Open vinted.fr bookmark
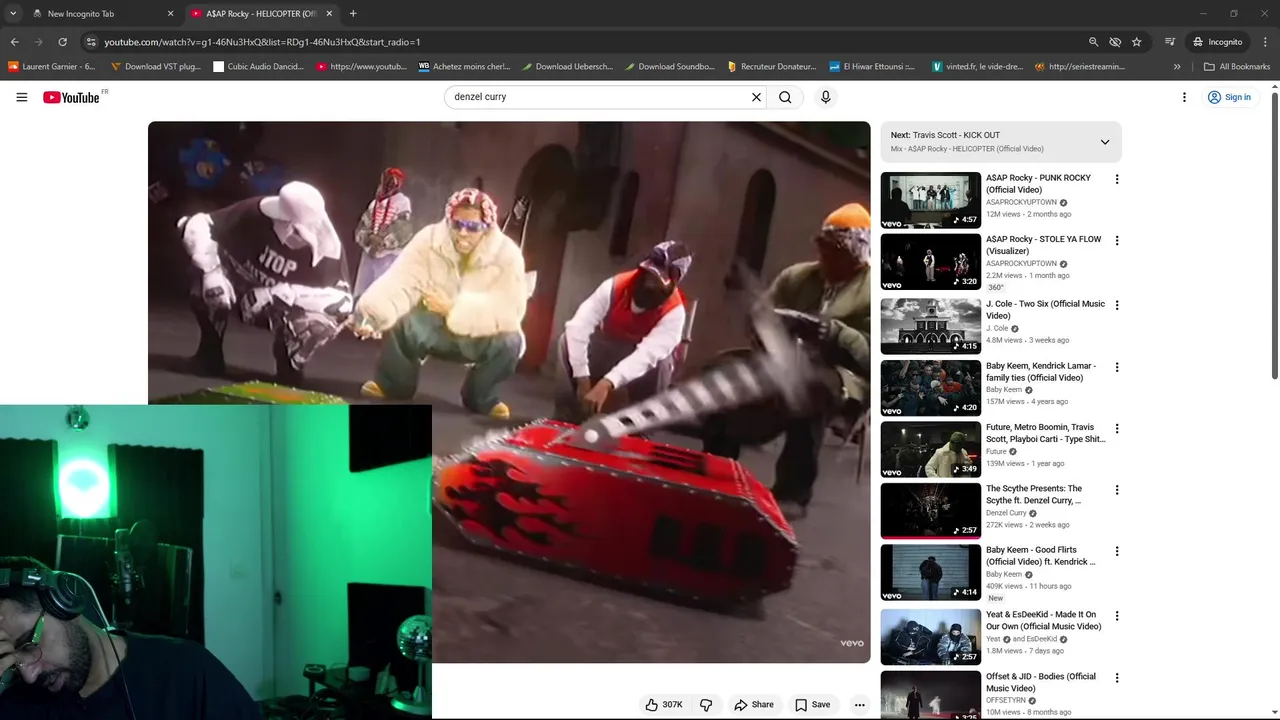Viewport: 1280px width, 720px height. (977, 67)
